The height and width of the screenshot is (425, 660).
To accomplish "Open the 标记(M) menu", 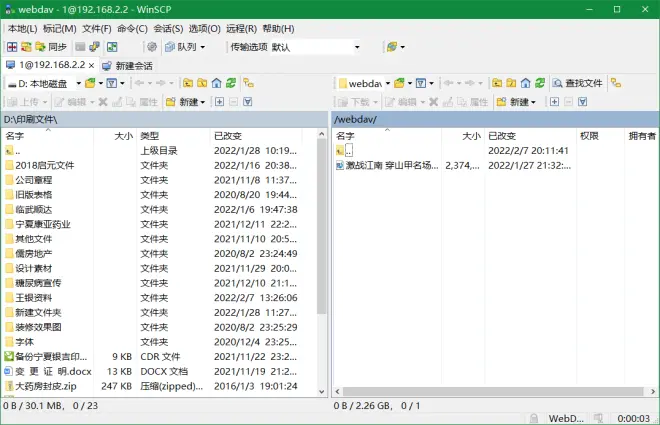I will pyautogui.click(x=59, y=29).
